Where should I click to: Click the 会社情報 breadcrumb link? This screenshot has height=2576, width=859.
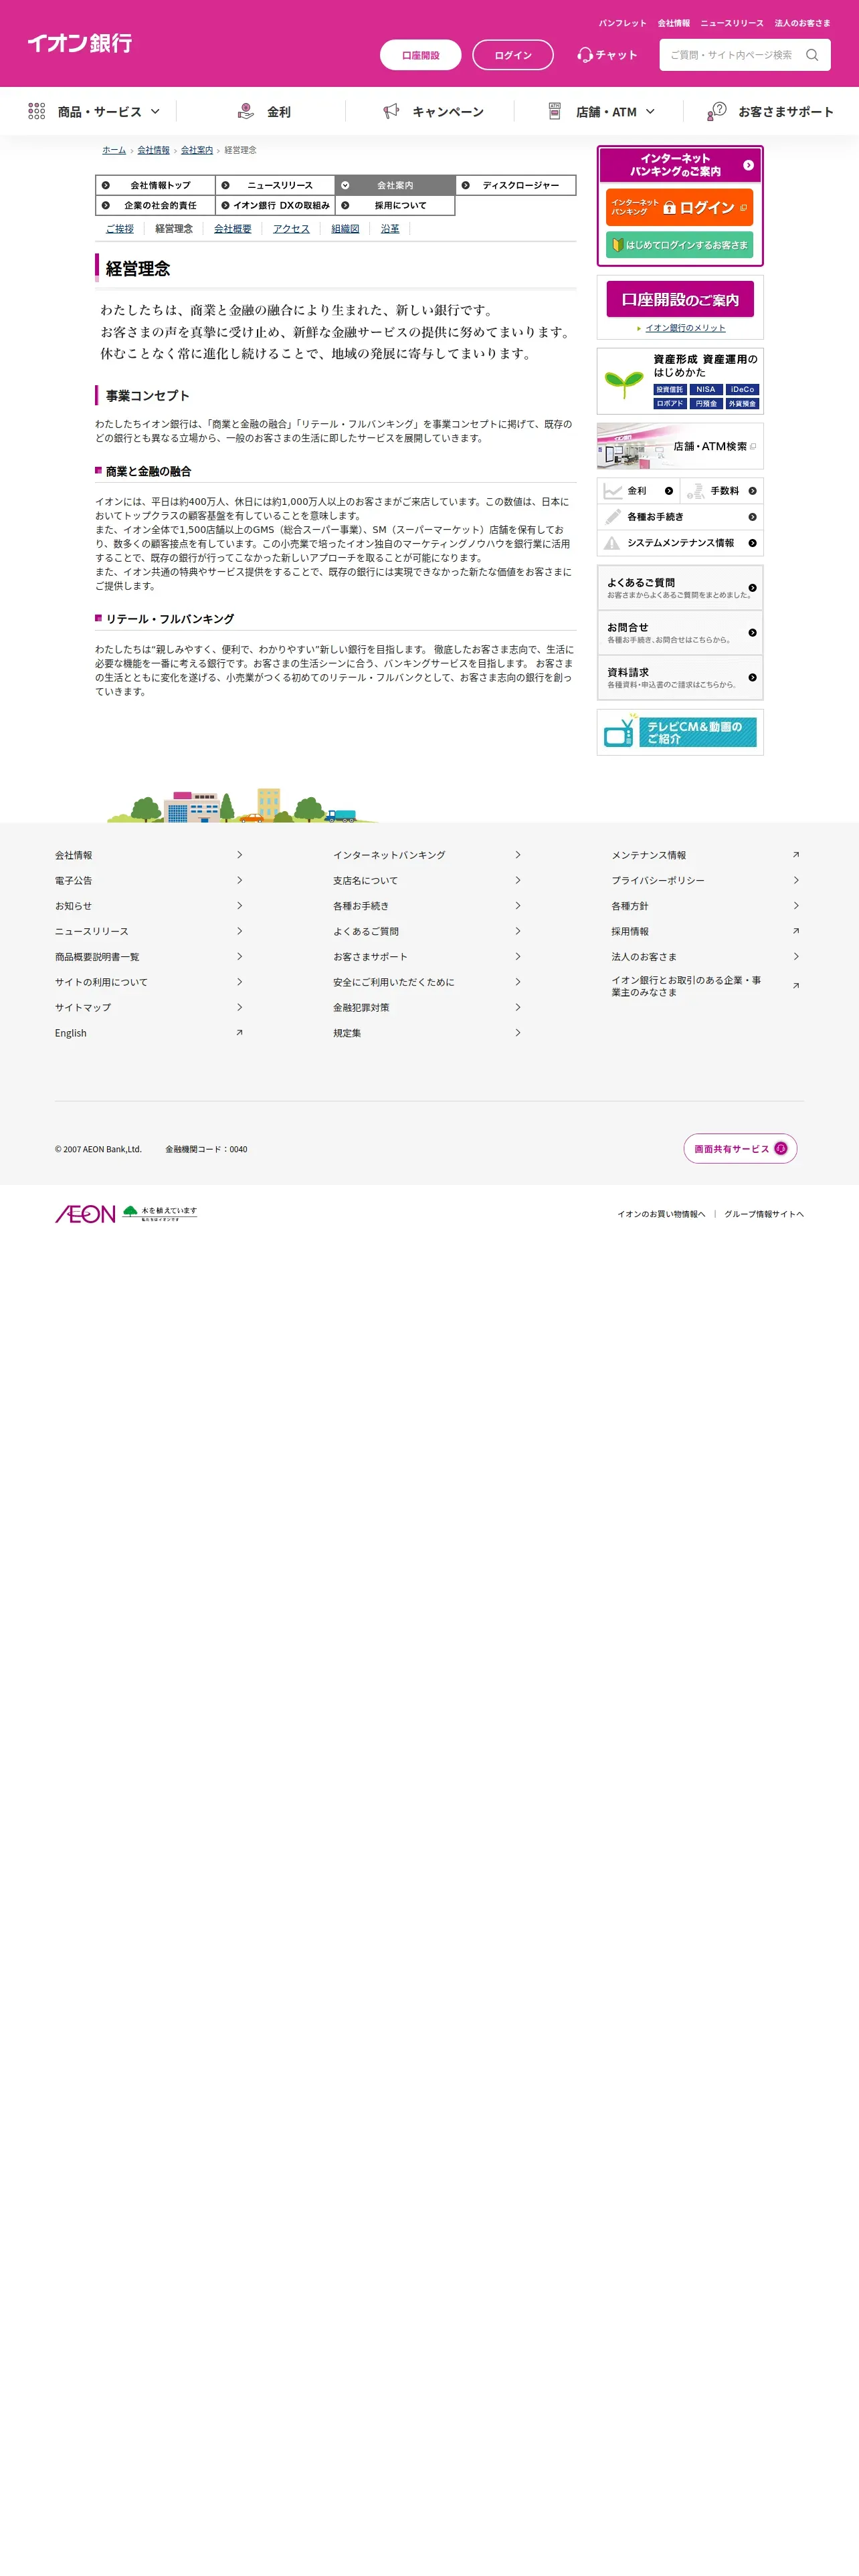(x=153, y=150)
